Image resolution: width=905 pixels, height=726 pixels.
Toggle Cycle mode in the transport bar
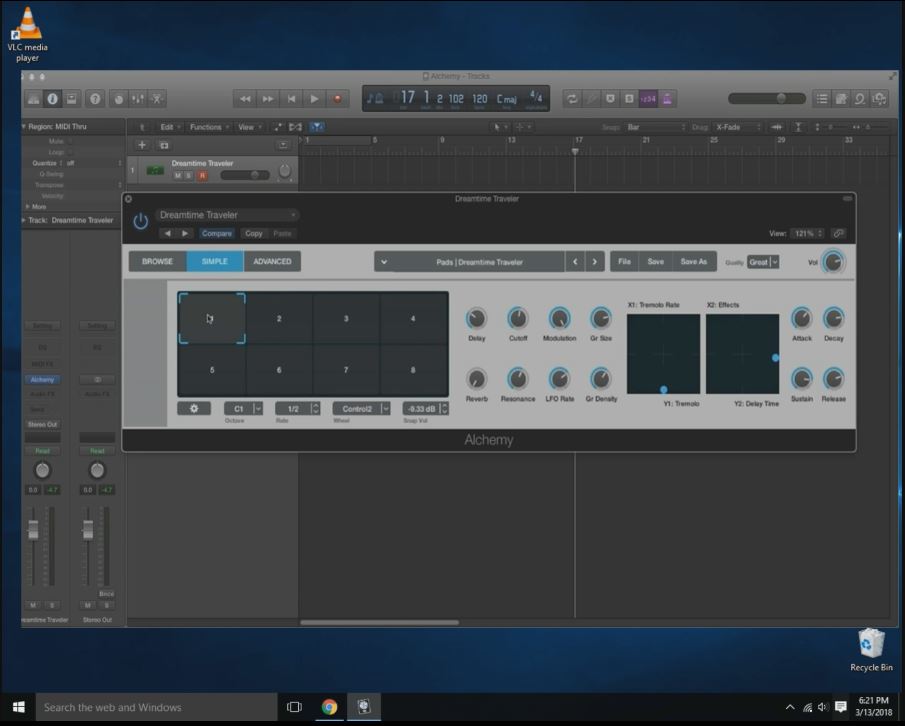click(x=571, y=98)
